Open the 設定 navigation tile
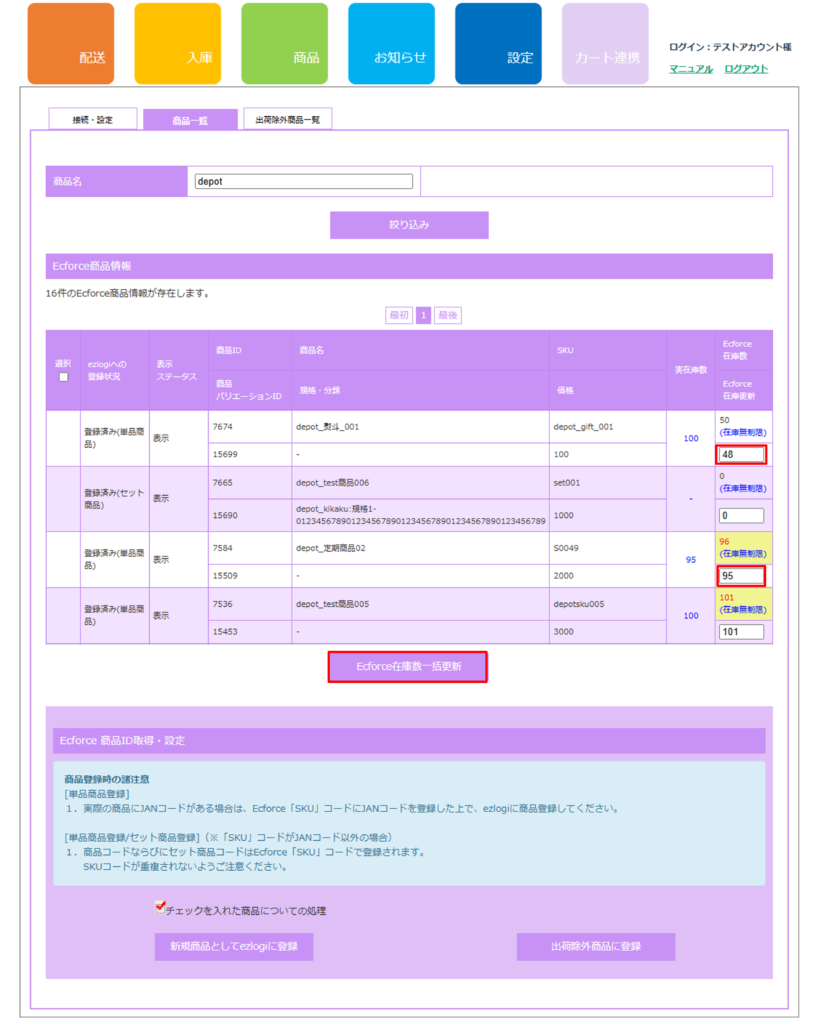 (498, 44)
